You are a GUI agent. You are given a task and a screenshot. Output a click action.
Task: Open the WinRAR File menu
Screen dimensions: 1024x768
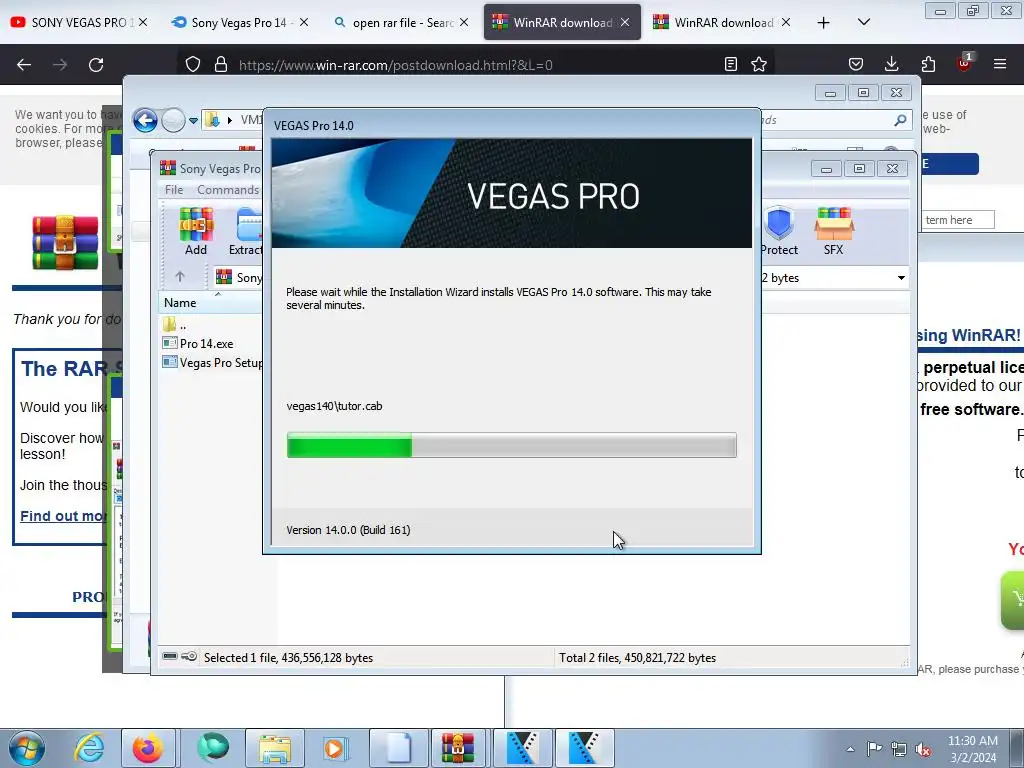coord(174,189)
